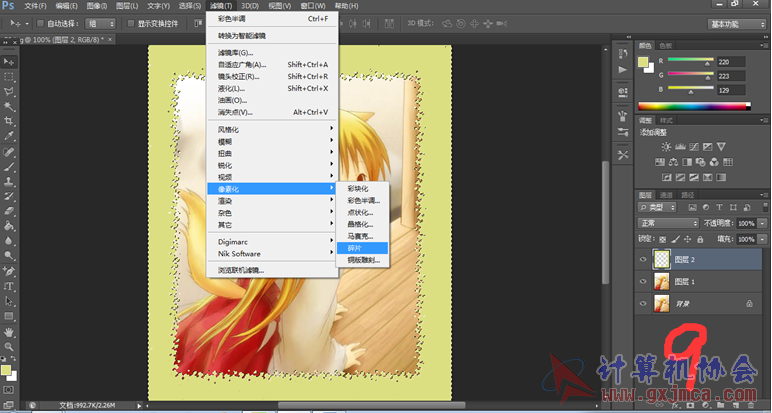This screenshot has height=413, width=772.
Task: Hide layer 图层 2 eye icon
Action: (643, 259)
